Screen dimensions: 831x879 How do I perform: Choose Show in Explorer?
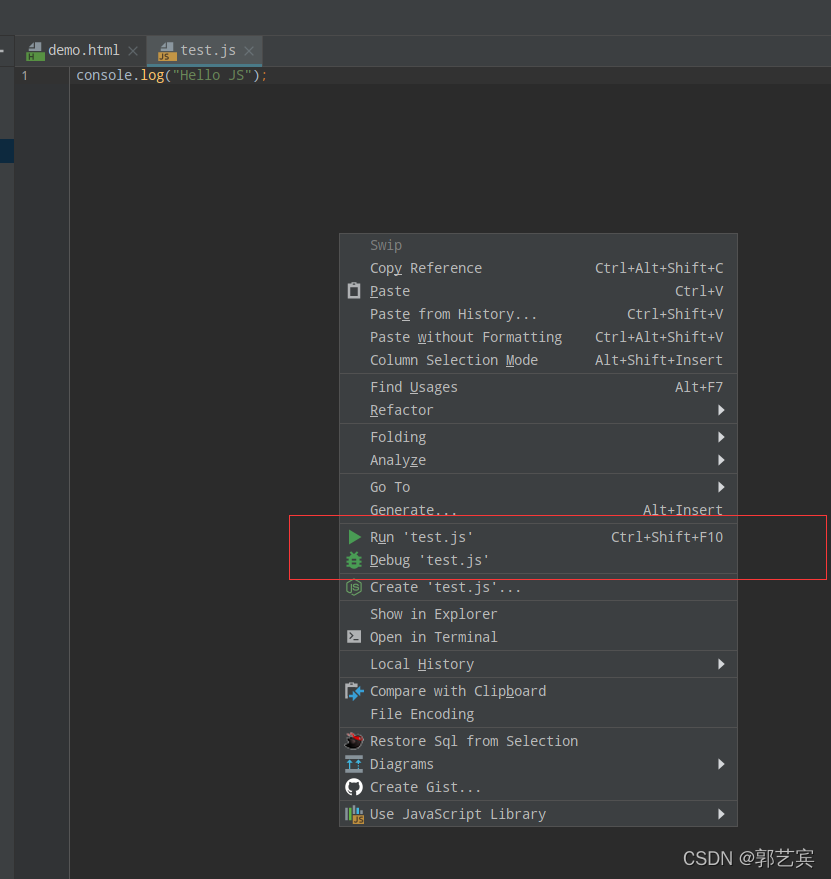(x=538, y=614)
